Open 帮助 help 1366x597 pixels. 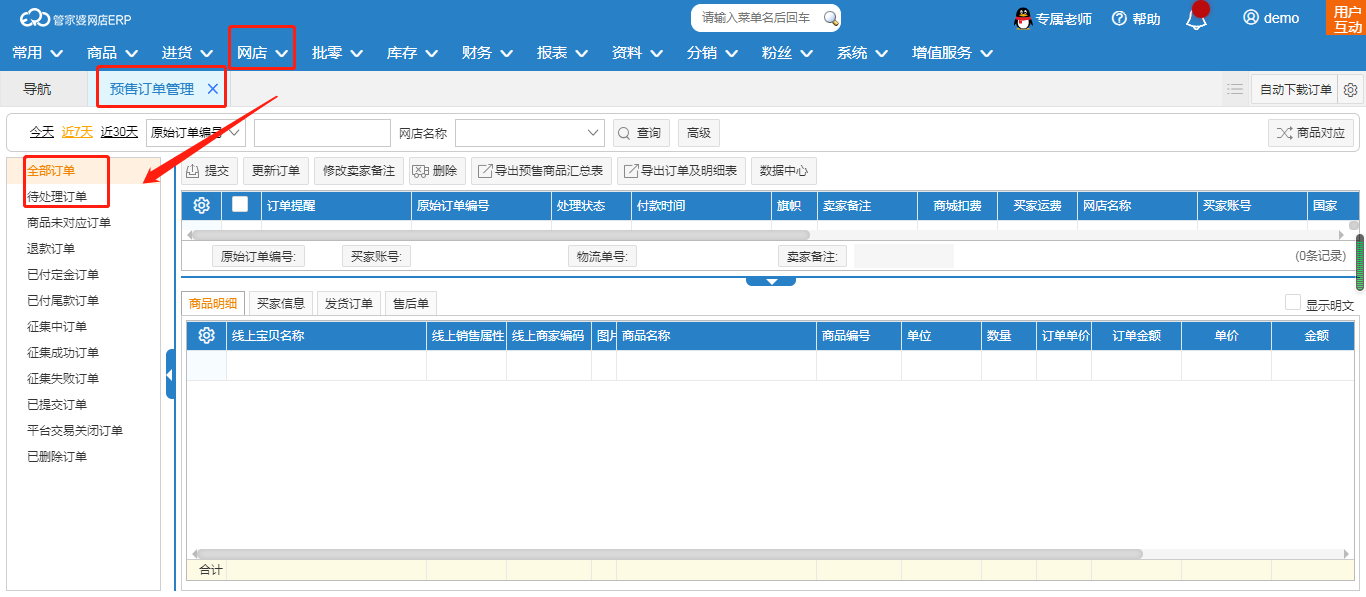1136,19
